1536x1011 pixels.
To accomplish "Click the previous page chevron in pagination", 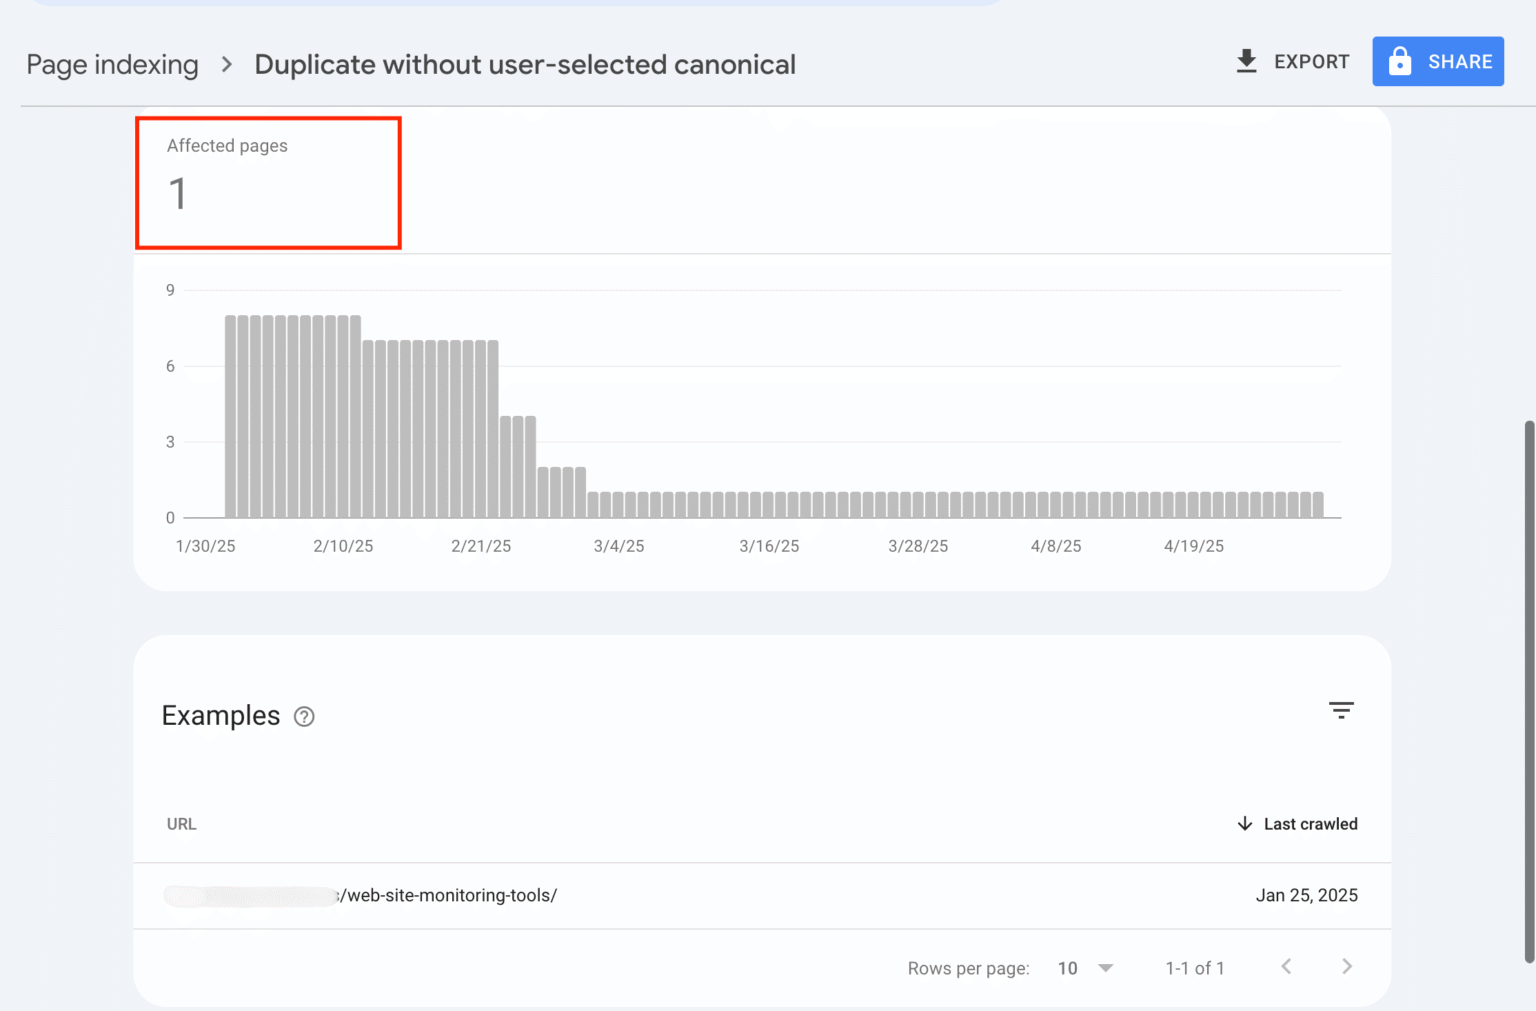I will (1286, 967).
